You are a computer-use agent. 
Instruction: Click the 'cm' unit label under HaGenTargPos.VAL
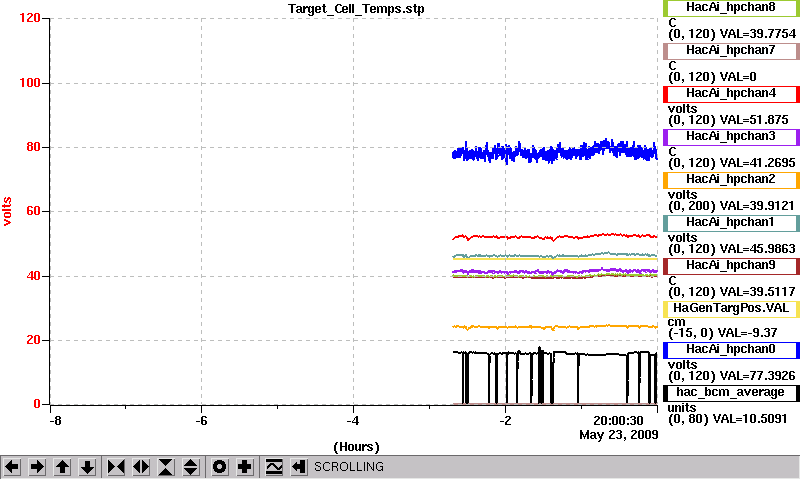point(677,322)
